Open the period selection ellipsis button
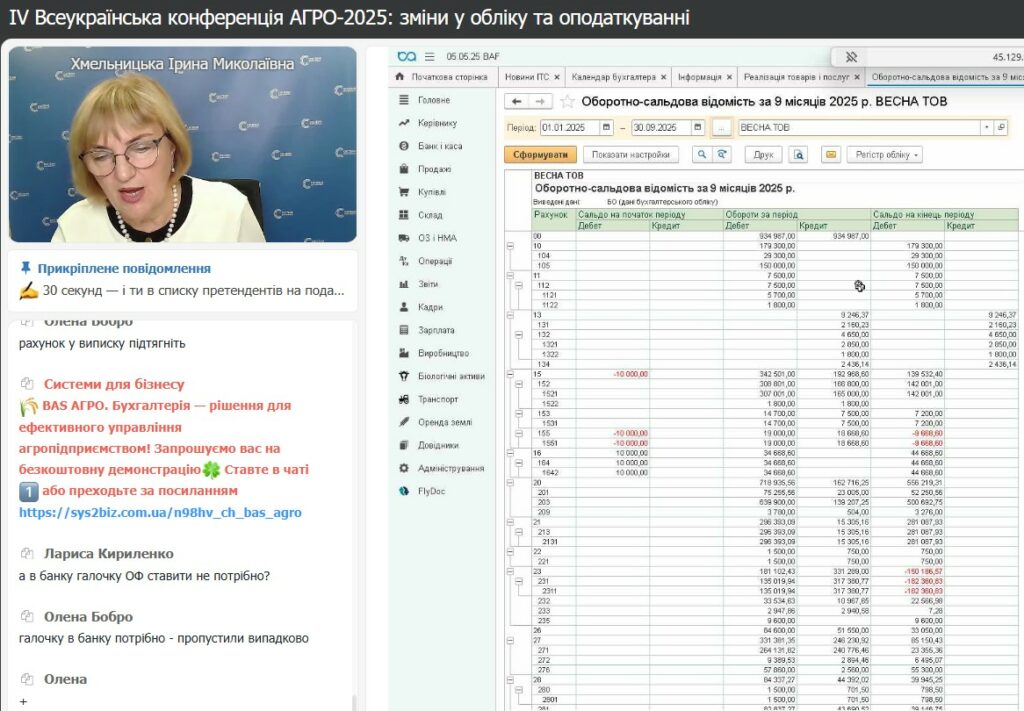 pyautogui.click(x=722, y=128)
